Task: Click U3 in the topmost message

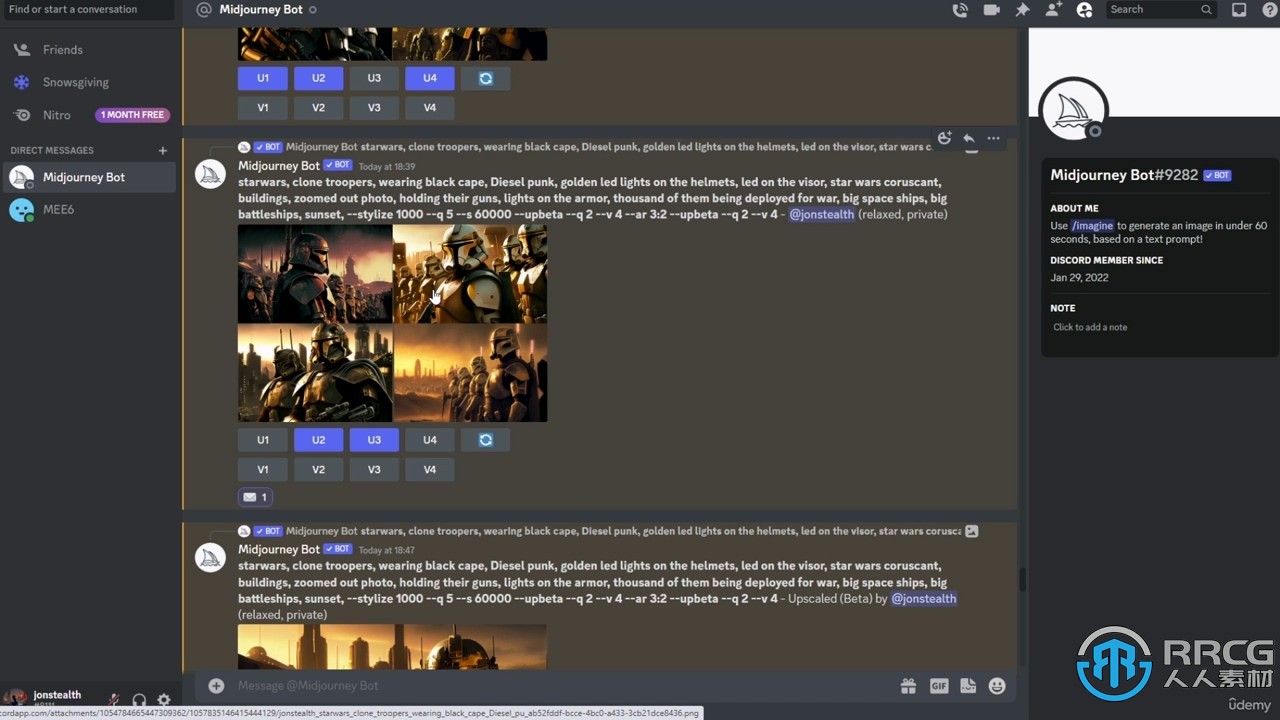Action: click(374, 78)
